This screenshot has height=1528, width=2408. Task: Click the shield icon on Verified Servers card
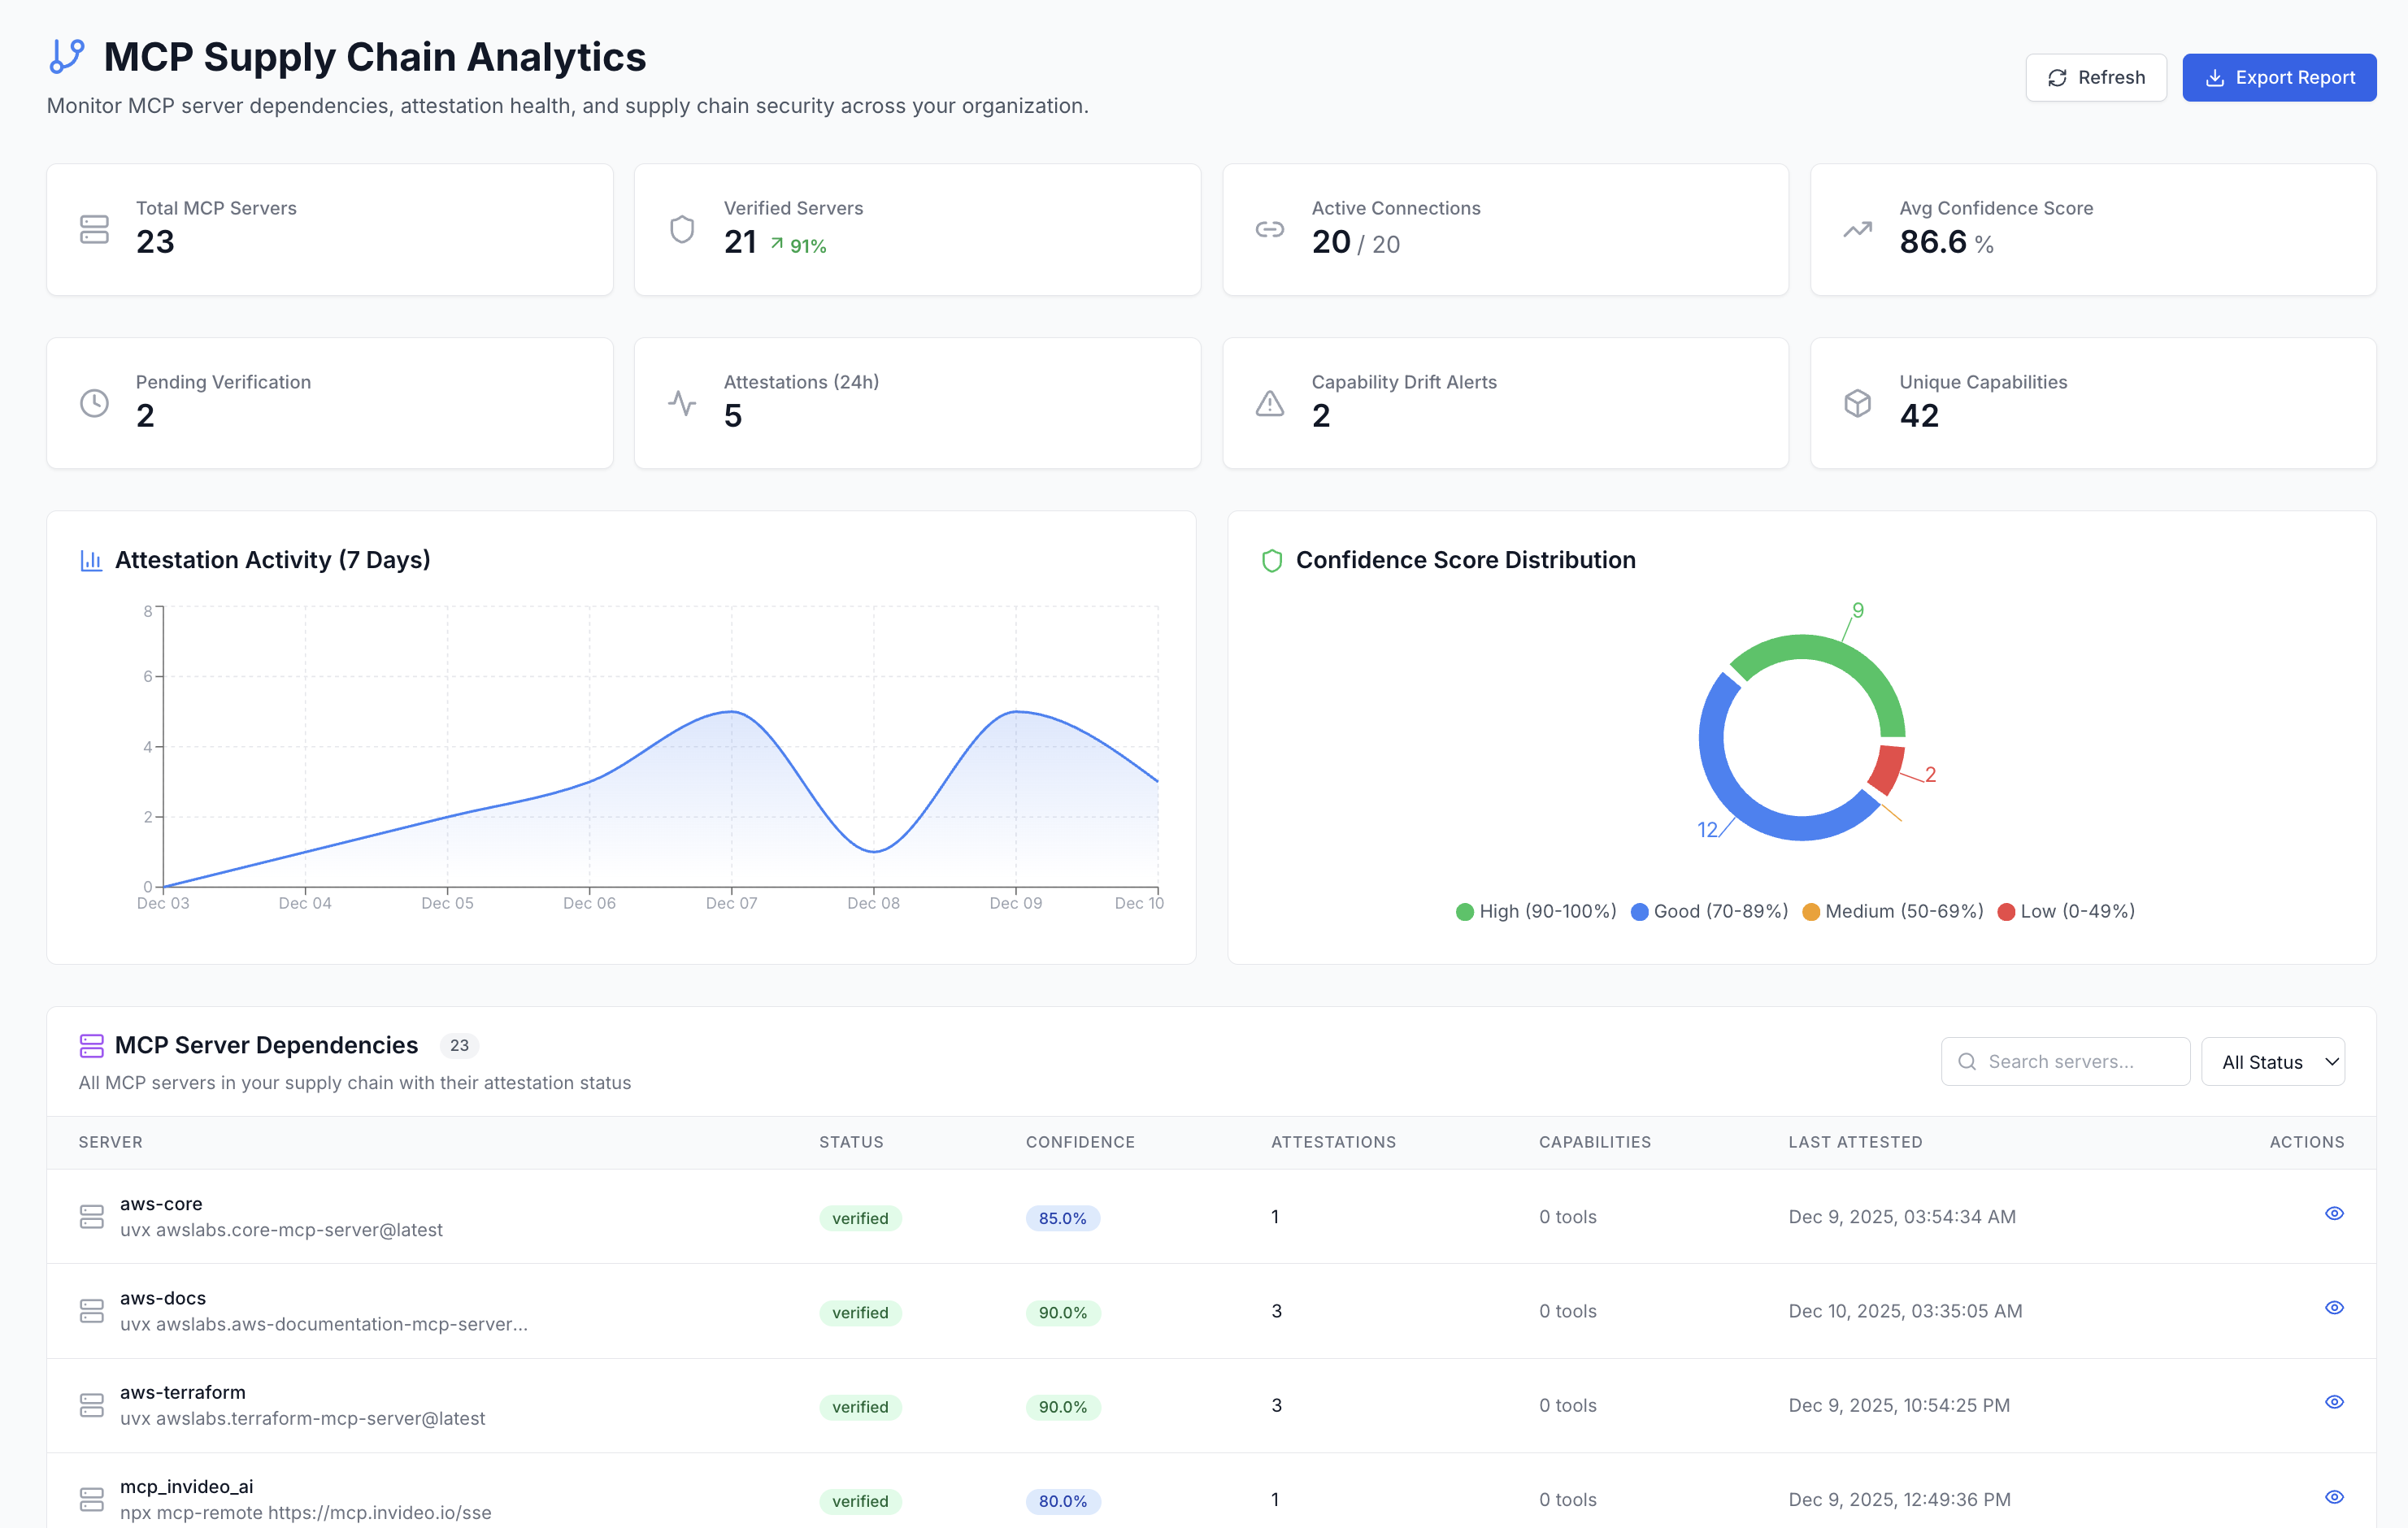coord(682,229)
